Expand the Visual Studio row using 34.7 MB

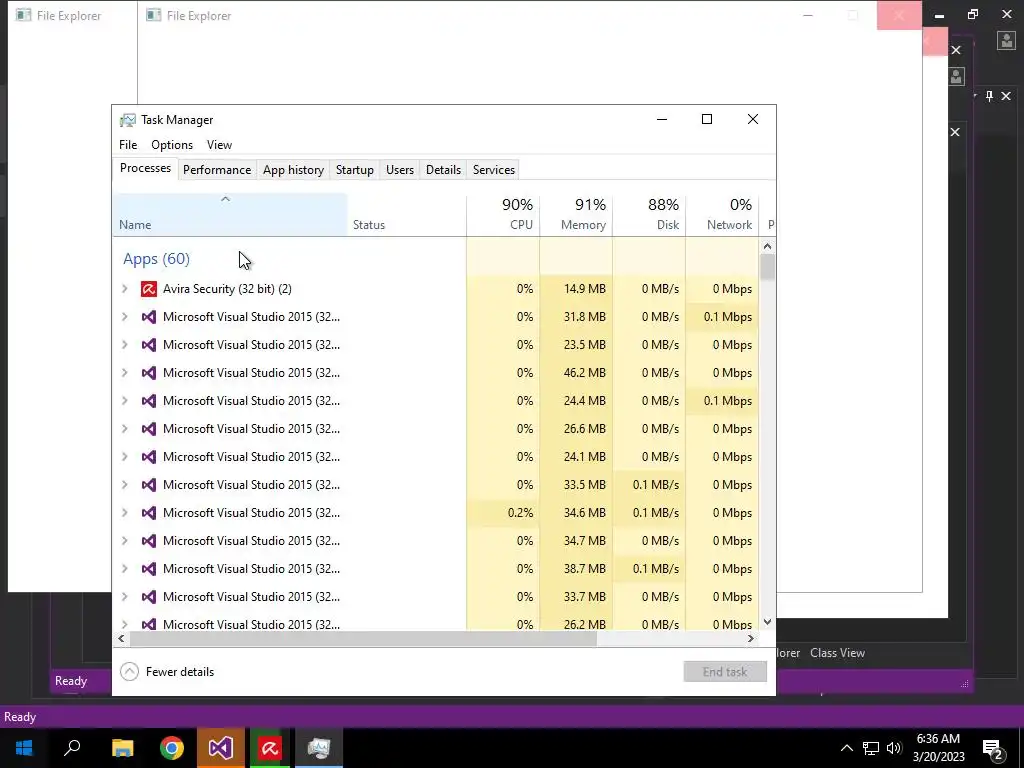[x=125, y=541]
